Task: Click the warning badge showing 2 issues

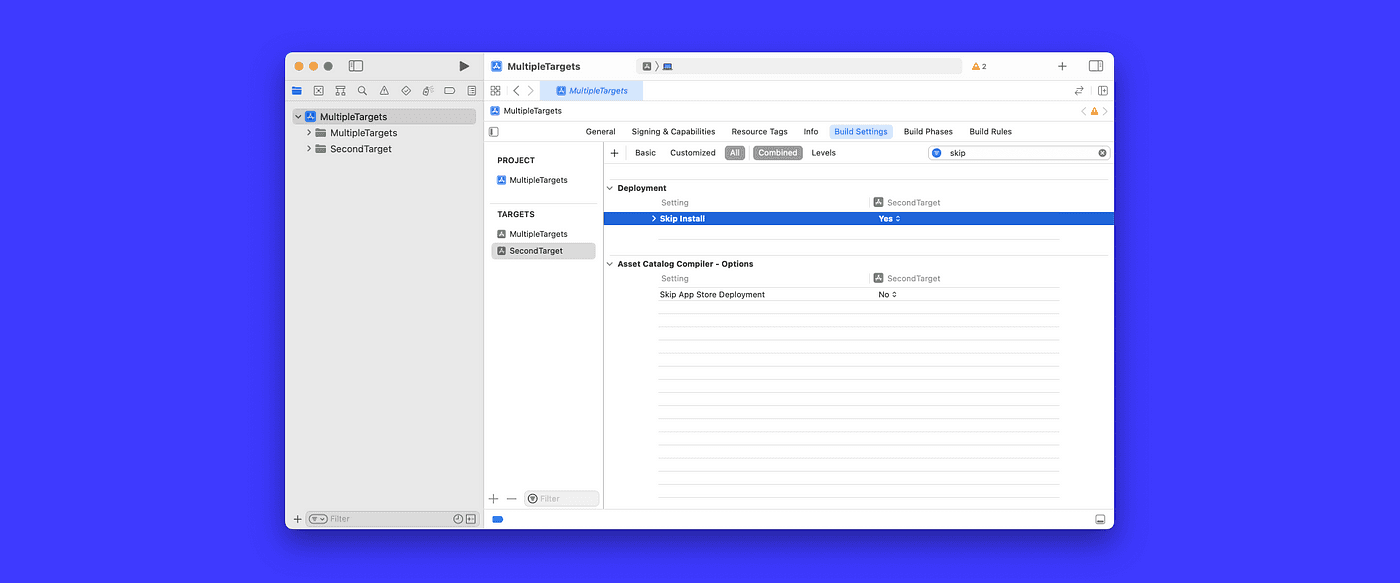Action: tap(978, 66)
